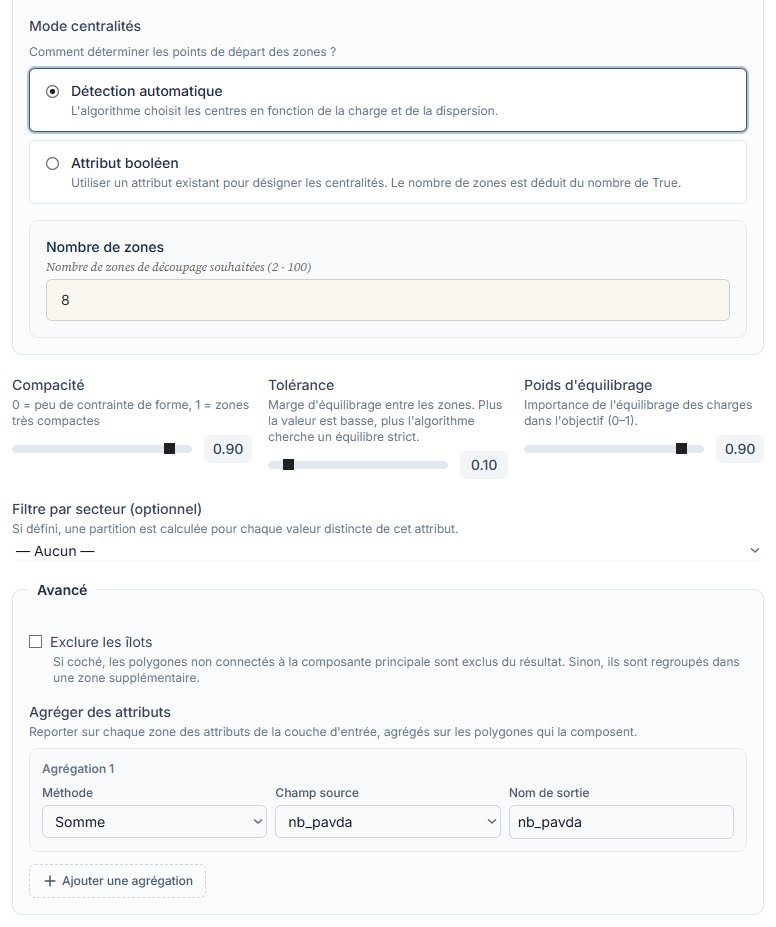
Task: Select the Détection automatique radio button
Action: point(53,92)
